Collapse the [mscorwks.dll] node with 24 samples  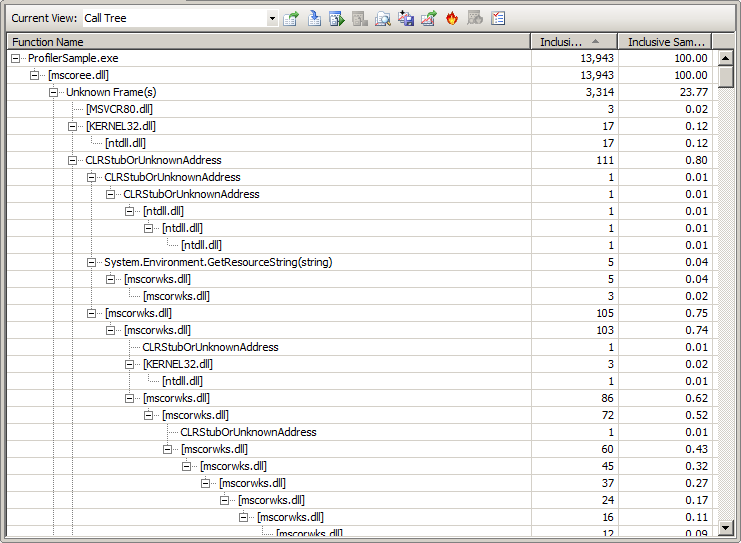[x=224, y=500]
